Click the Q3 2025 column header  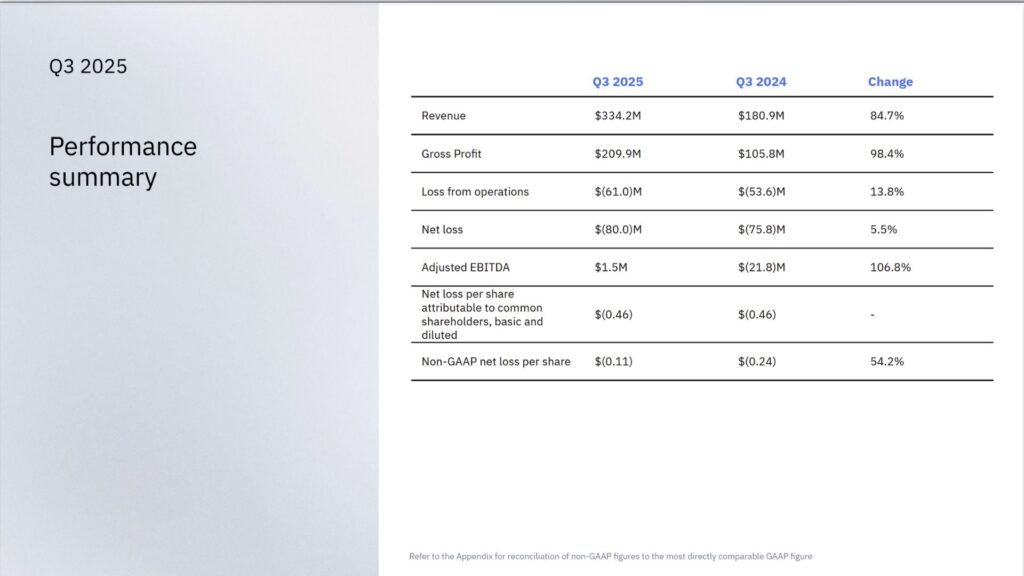617,82
